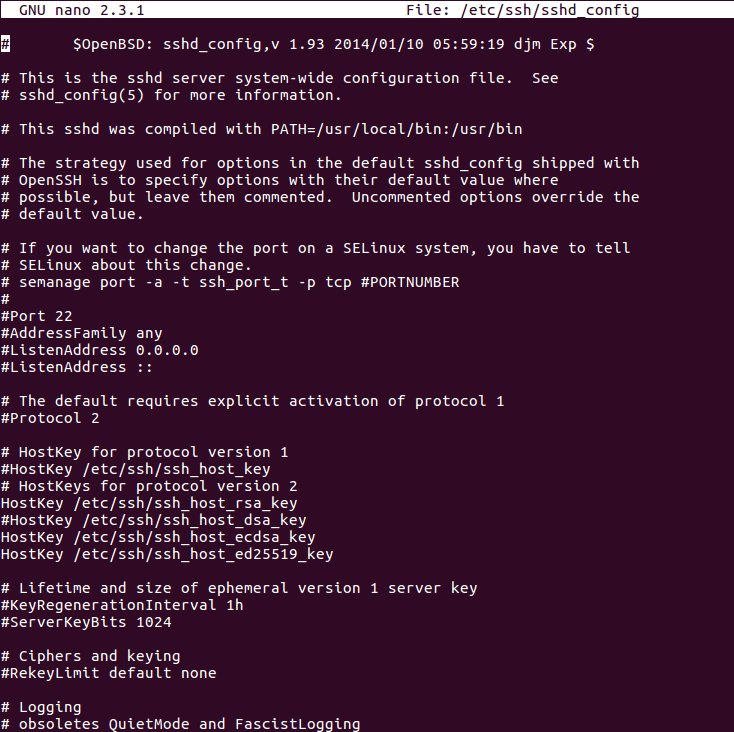Screen dimensions: 734x732
Task: Place cursor on '#RekeyLimit default none' line
Action: tap(108, 673)
